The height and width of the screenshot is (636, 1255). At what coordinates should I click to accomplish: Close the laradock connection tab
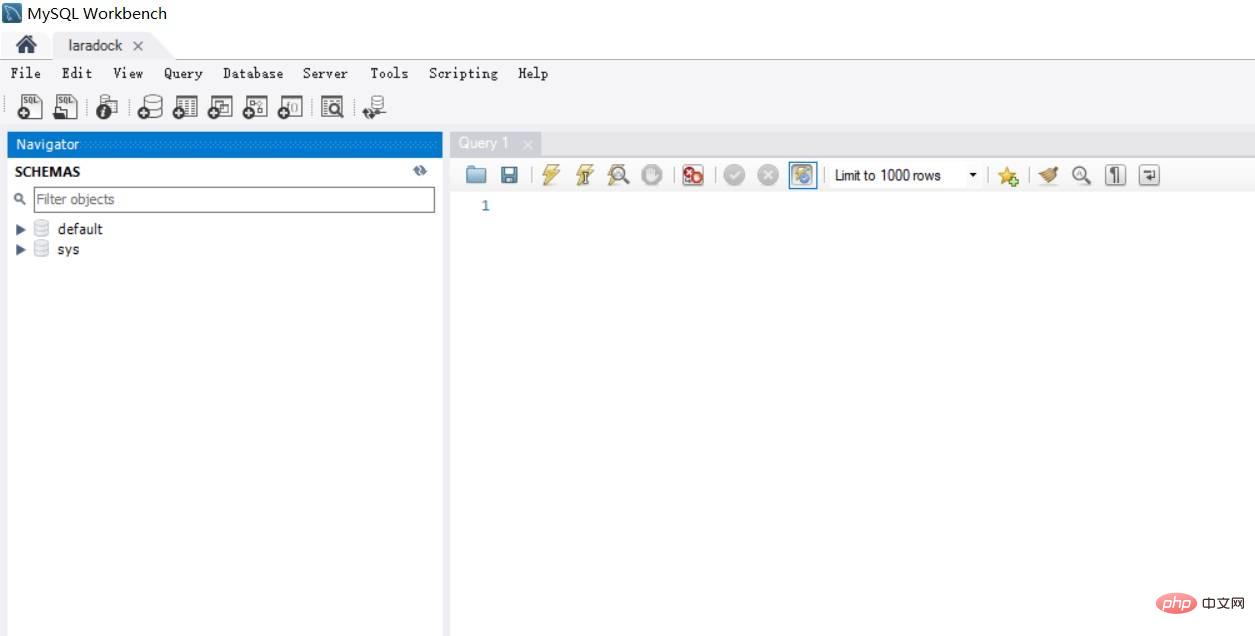click(138, 46)
